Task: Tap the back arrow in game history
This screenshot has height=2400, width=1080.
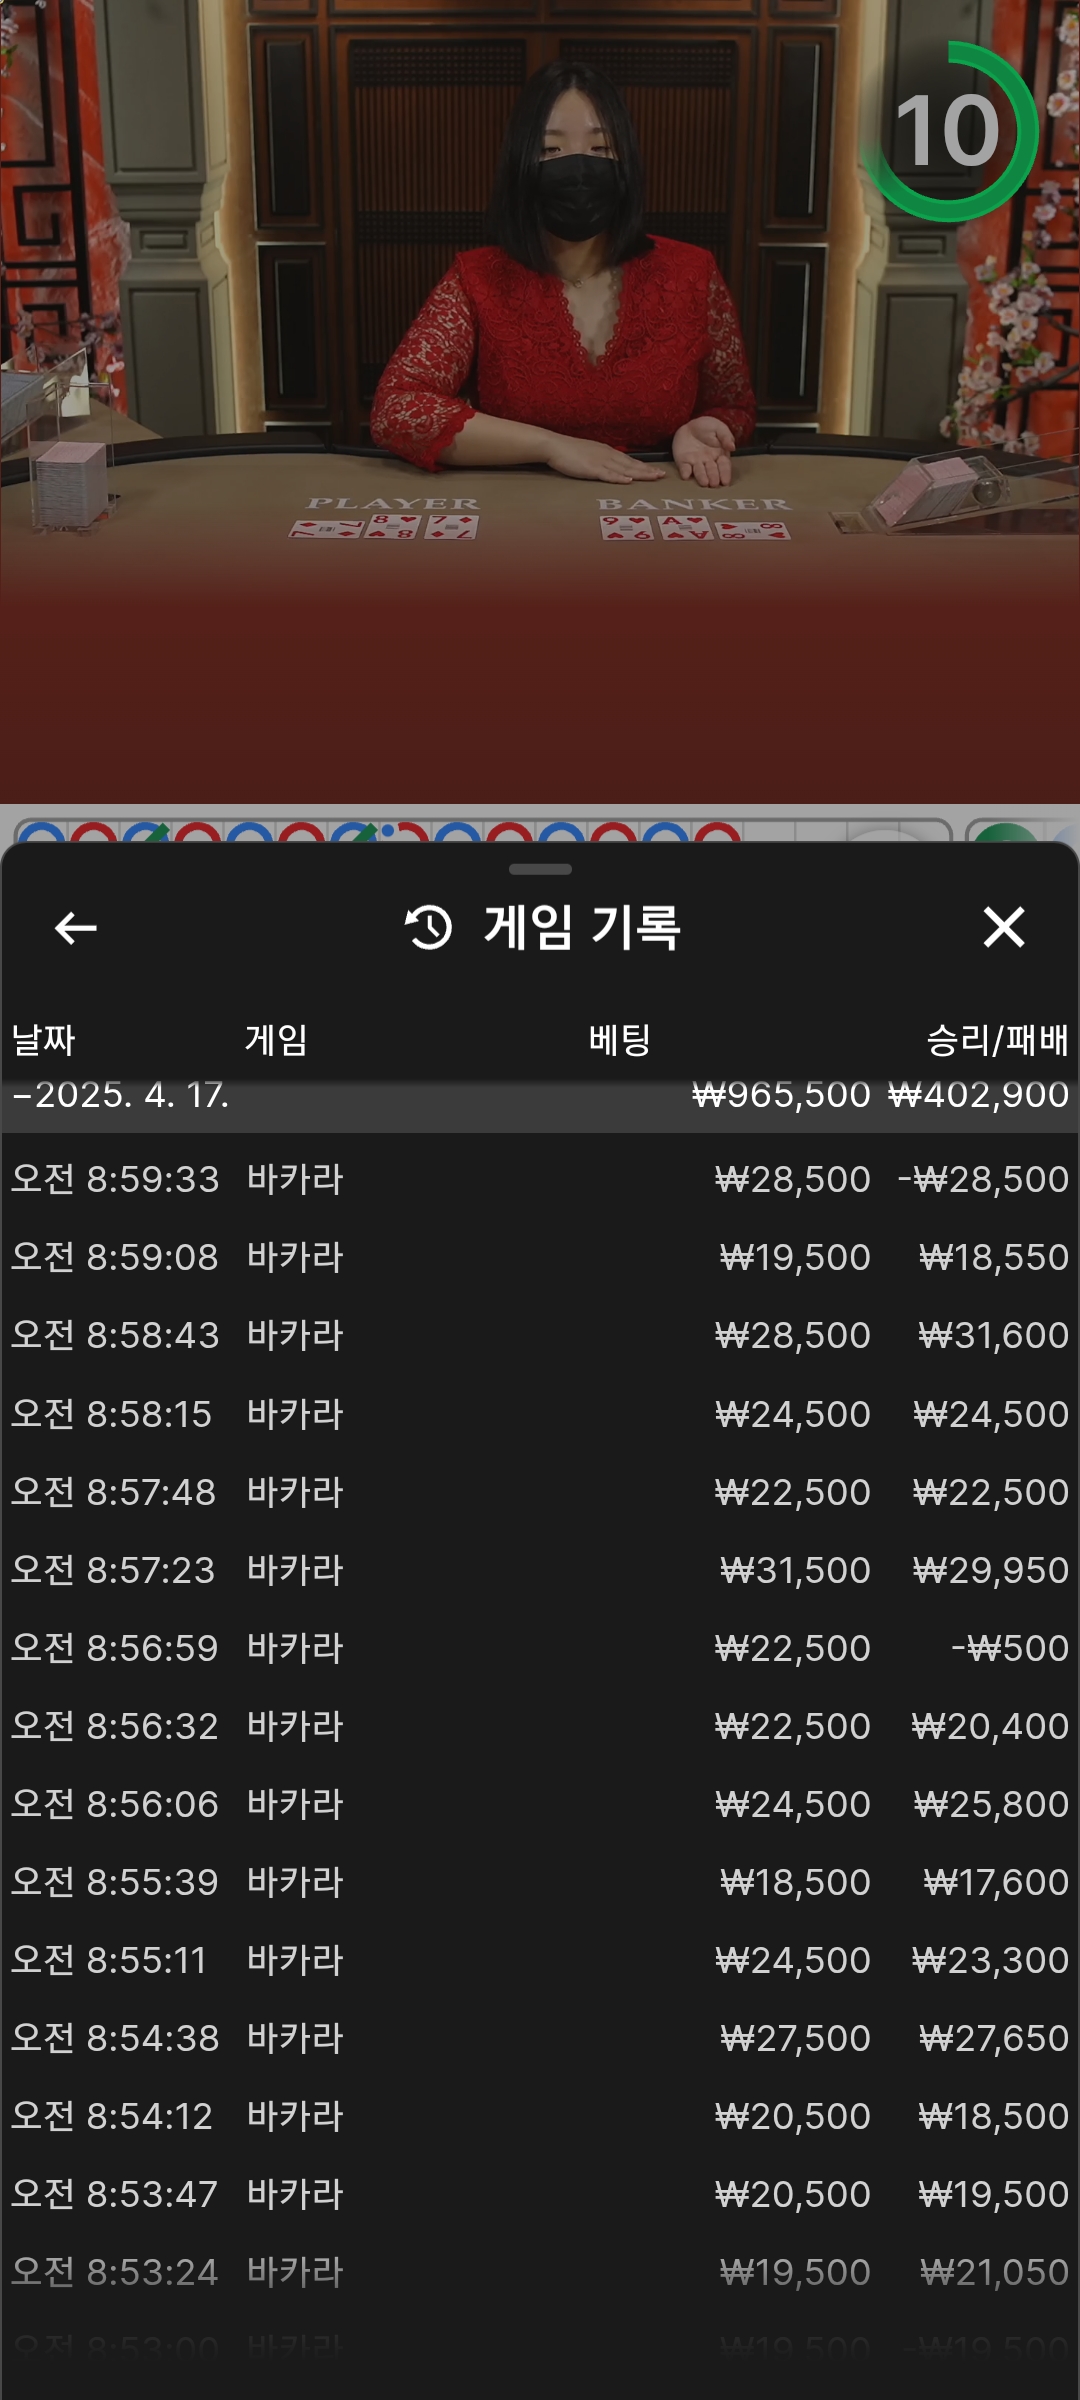Action: (x=76, y=928)
